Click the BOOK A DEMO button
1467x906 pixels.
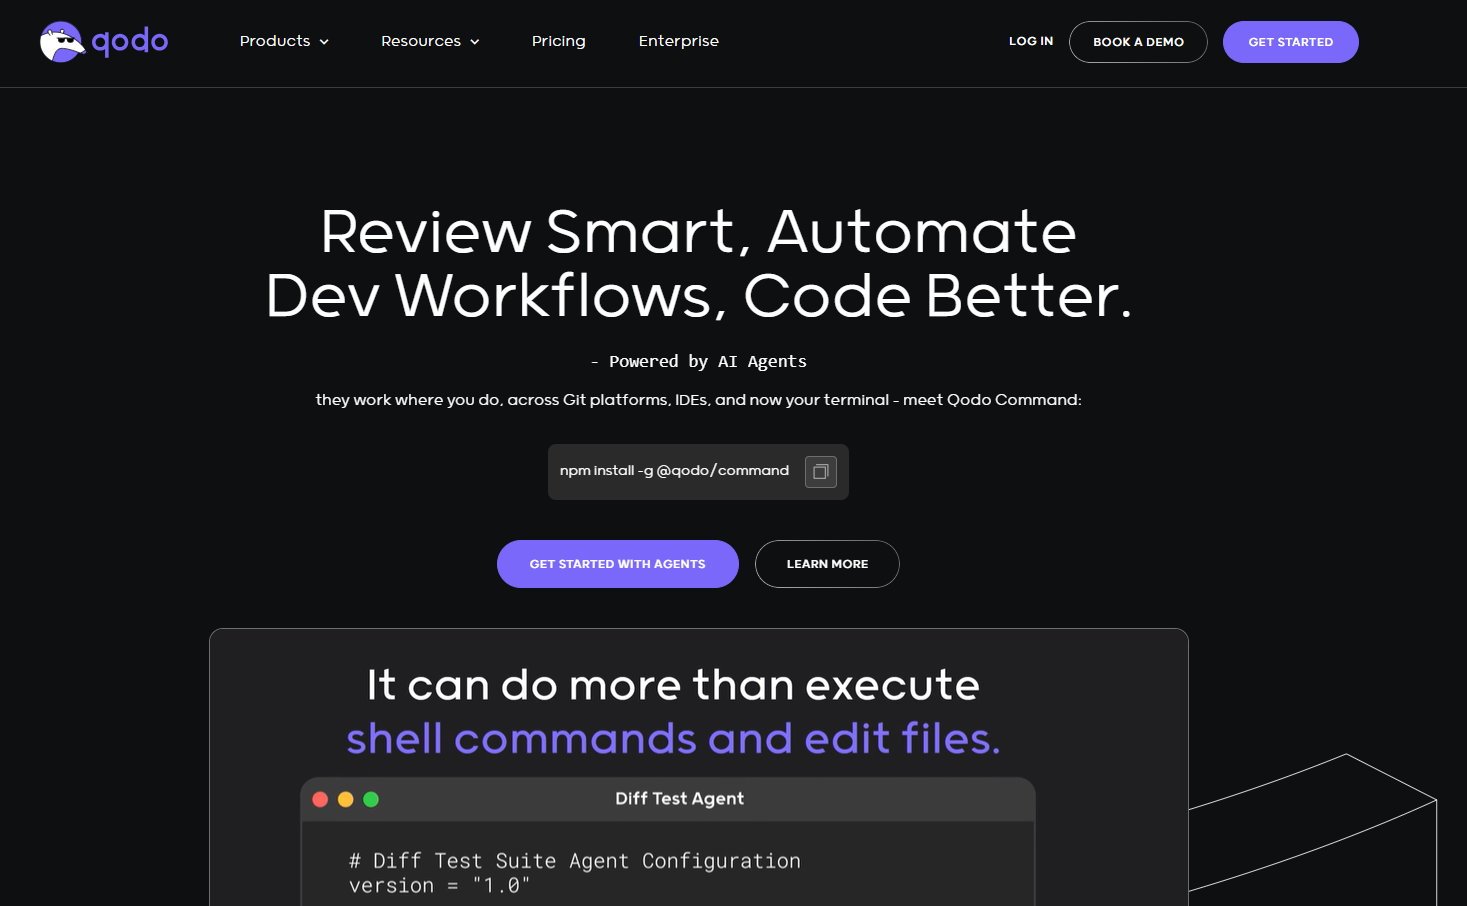point(1138,42)
